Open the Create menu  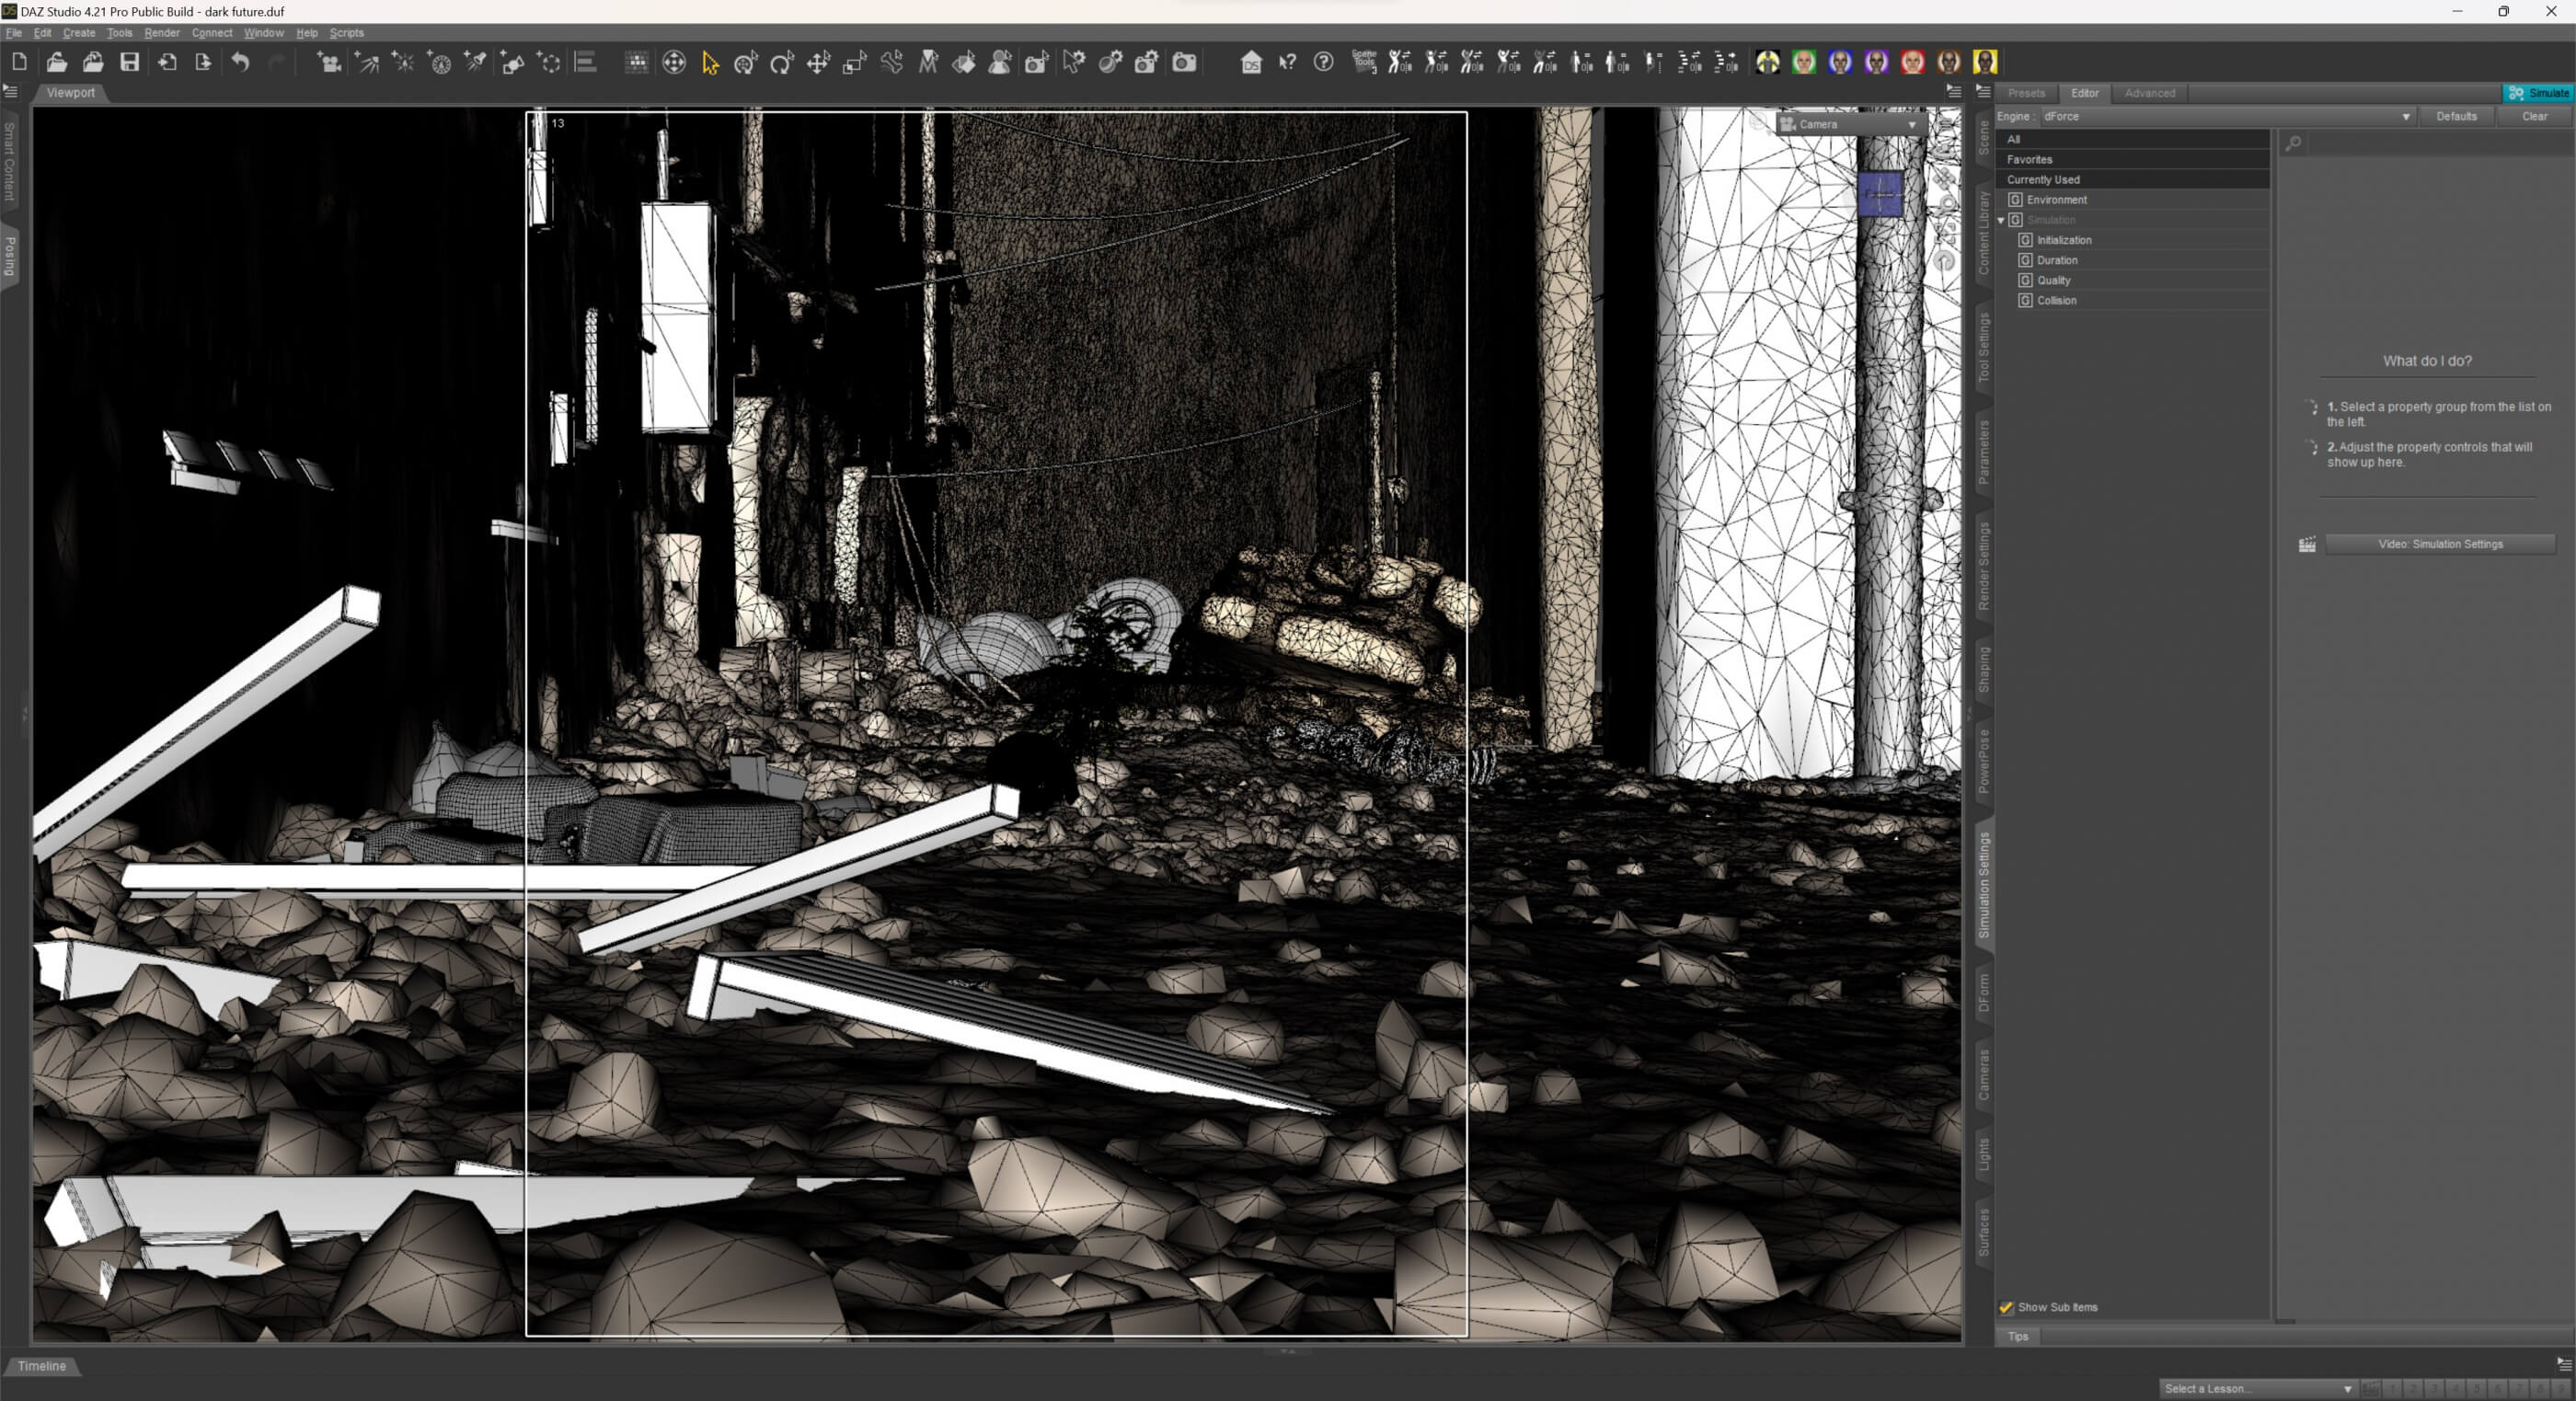point(79,33)
